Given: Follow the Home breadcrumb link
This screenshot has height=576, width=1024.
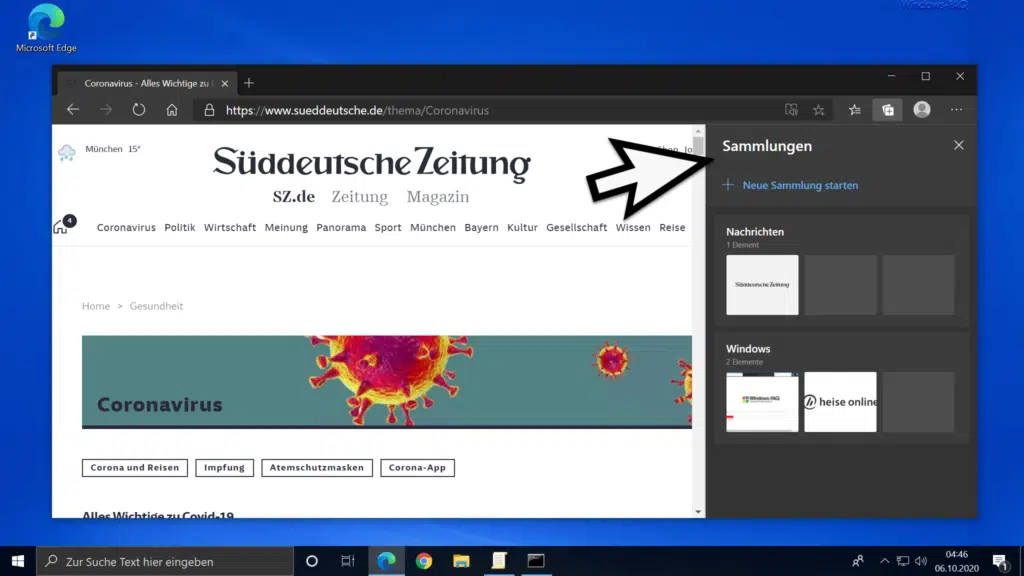Looking at the screenshot, I should [x=96, y=306].
